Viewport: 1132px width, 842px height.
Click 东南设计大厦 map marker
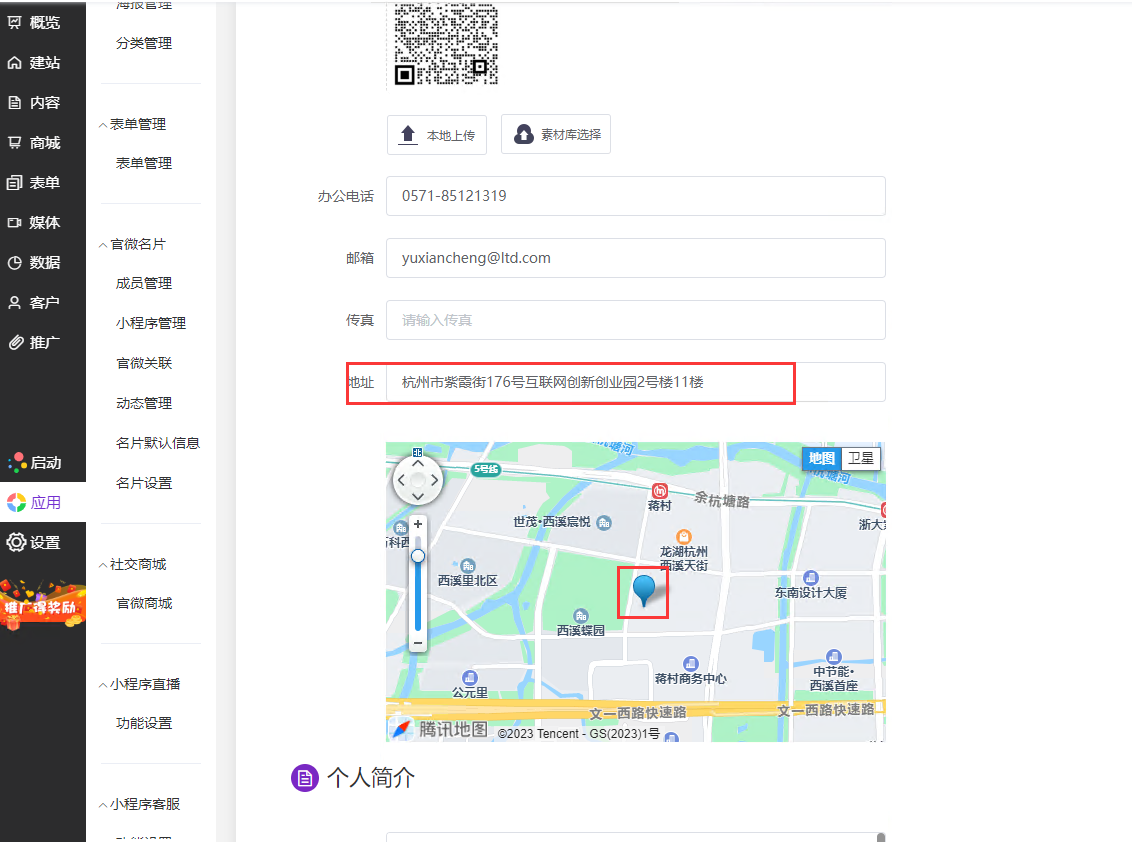click(x=811, y=578)
